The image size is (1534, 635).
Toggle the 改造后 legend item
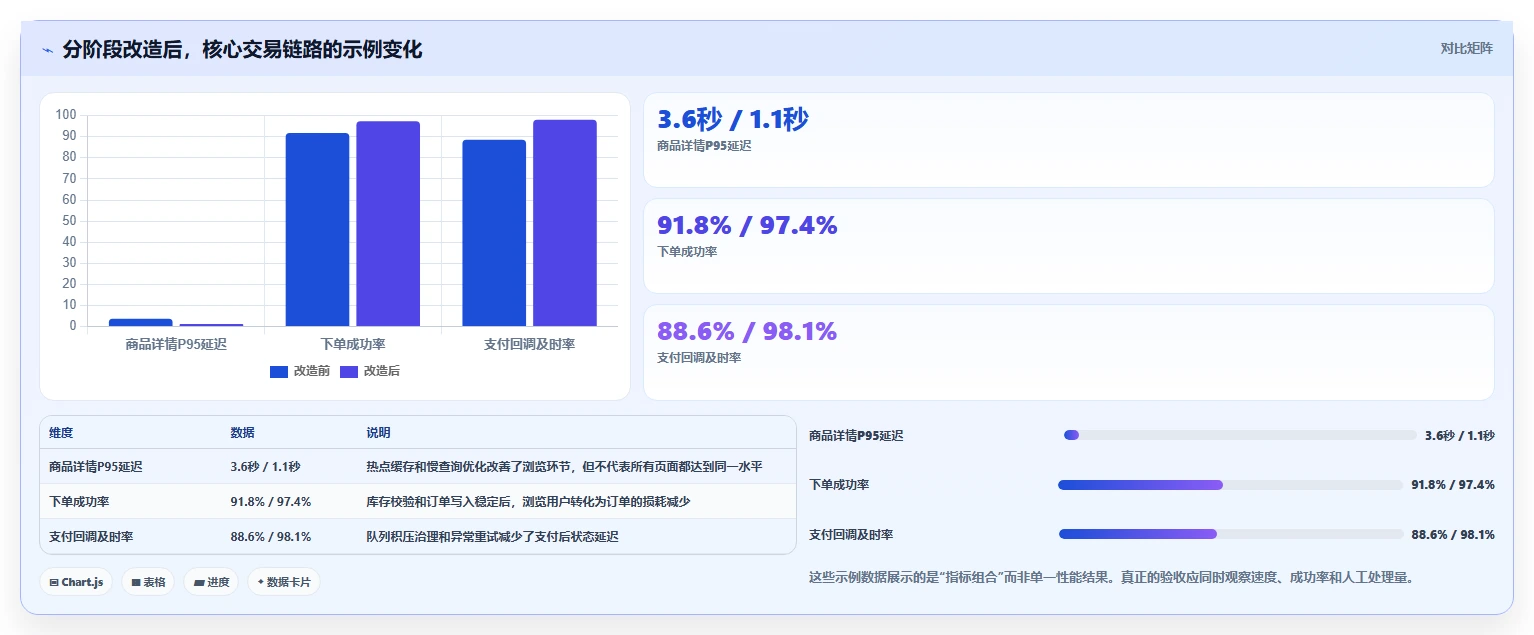point(370,371)
